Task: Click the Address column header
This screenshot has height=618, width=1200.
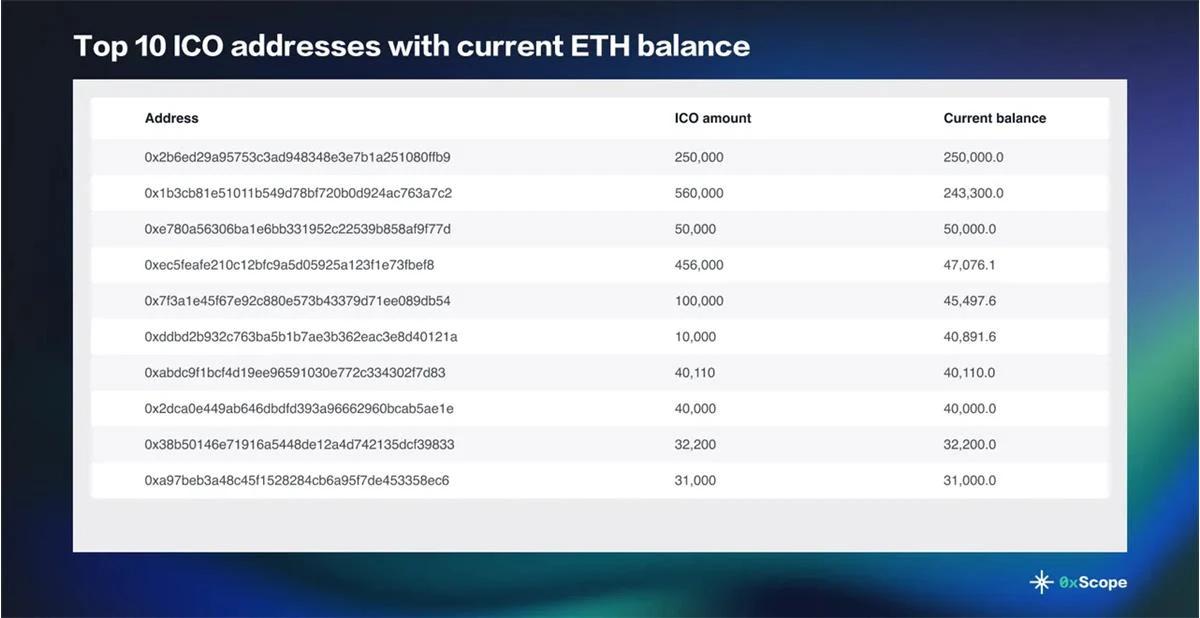Action: [x=172, y=118]
